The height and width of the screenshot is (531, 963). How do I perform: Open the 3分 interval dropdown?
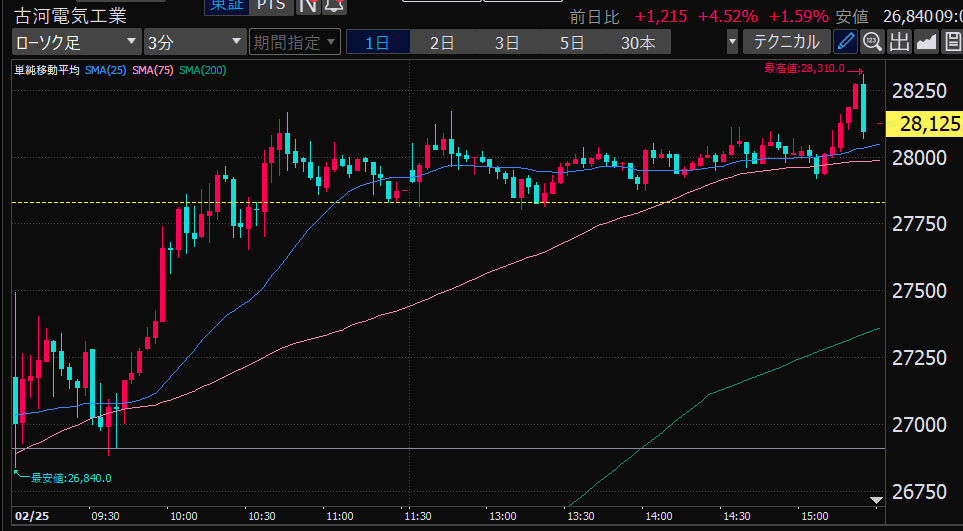point(194,42)
